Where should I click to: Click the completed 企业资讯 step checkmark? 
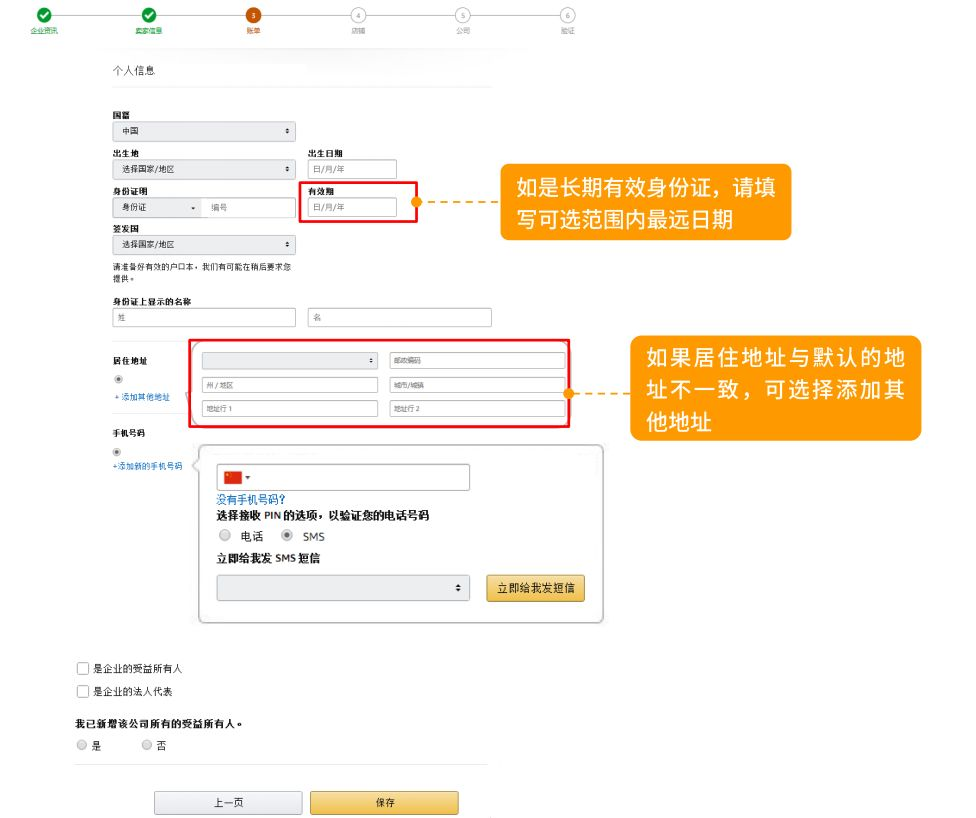pyautogui.click(x=44, y=15)
